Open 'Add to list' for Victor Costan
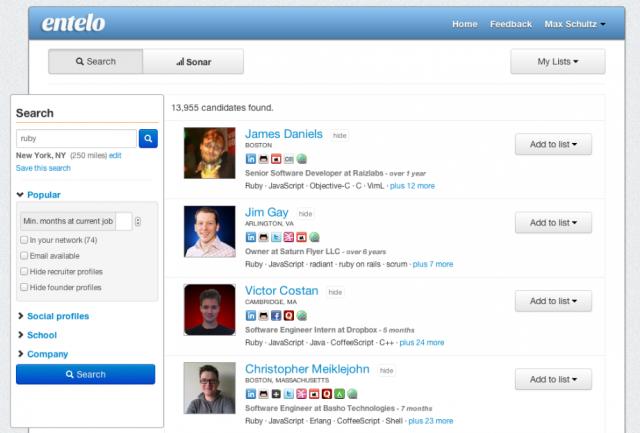This screenshot has width=640, height=433. click(553, 301)
